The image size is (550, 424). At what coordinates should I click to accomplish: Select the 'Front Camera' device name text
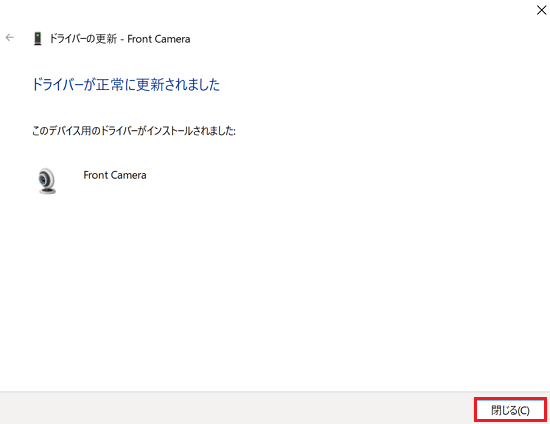(x=115, y=175)
